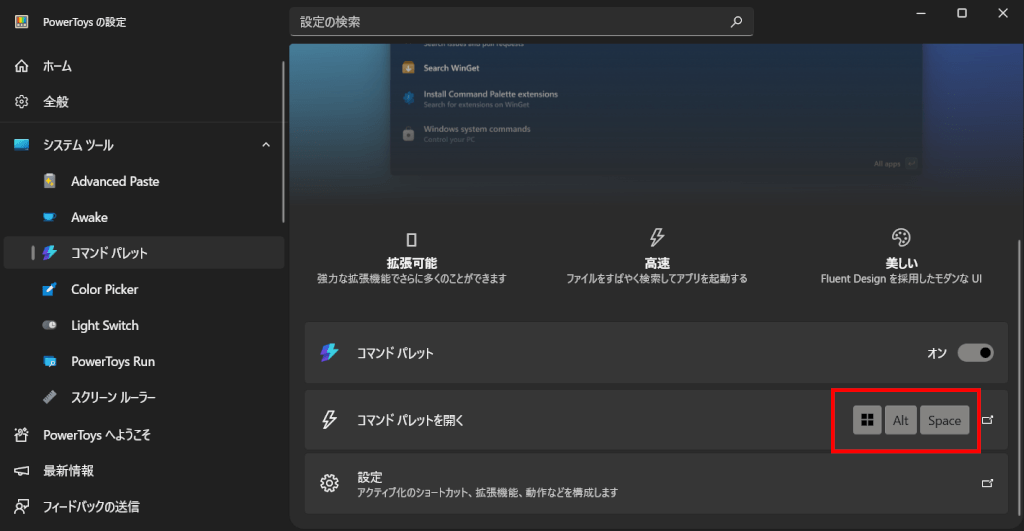1024x531 pixels.
Task: Click the gear icon in 設定 row
Action: 329,484
